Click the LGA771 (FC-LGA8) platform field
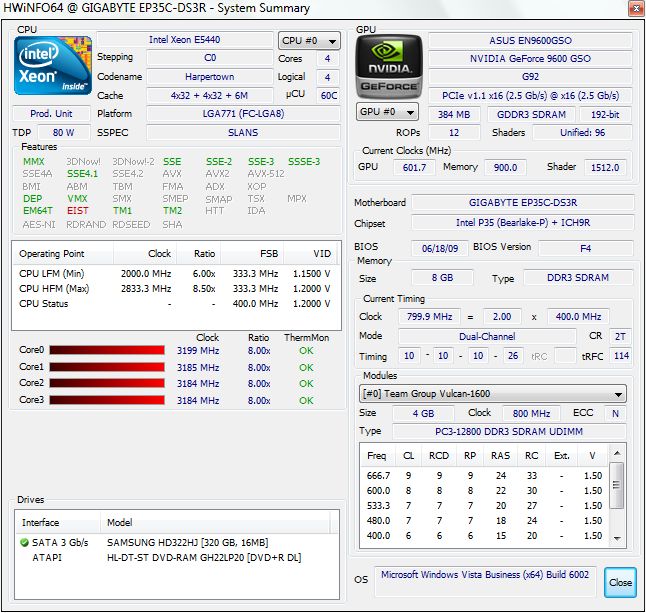This screenshot has width=646, height=613. pos(243,114)
